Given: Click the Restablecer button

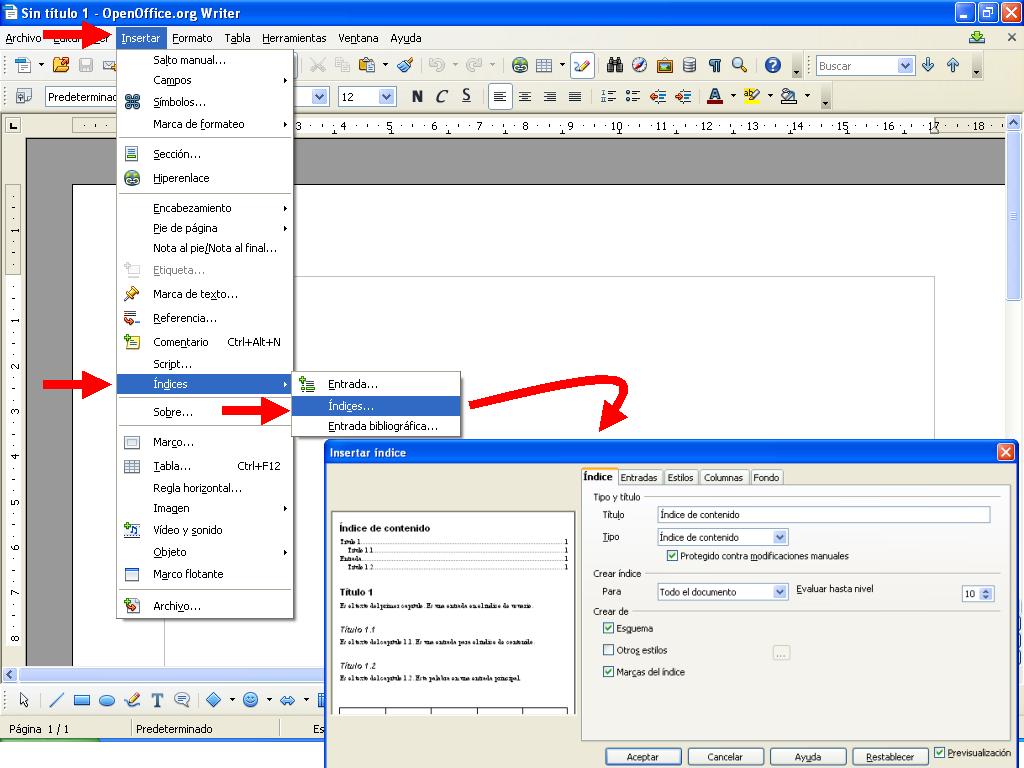Looking at the screenshot, I should tap(889, 757).
